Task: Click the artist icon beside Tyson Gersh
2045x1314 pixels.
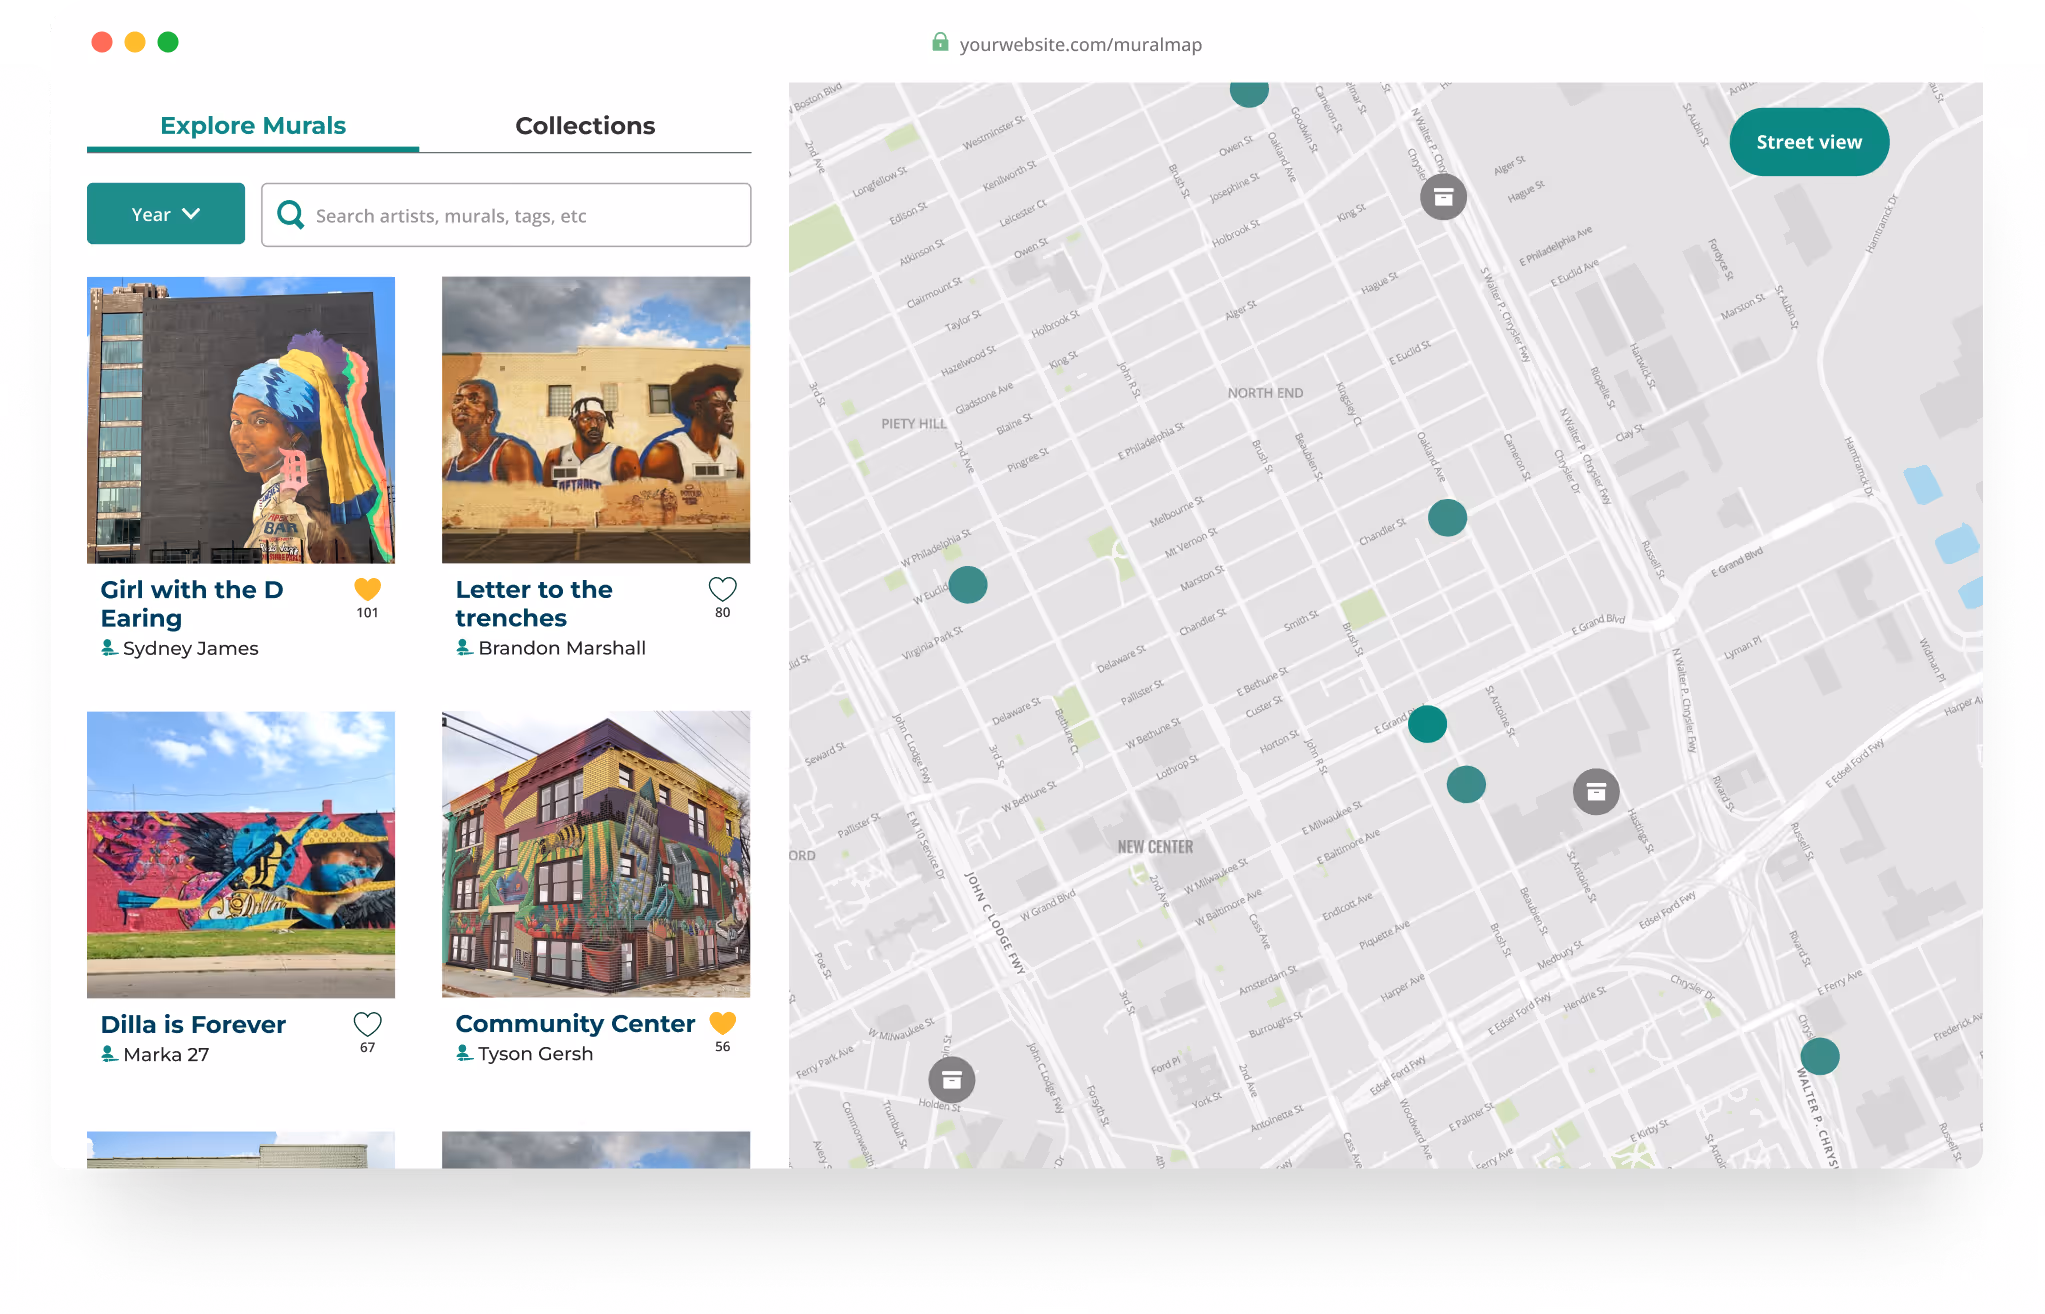Action: point(464,1053)
